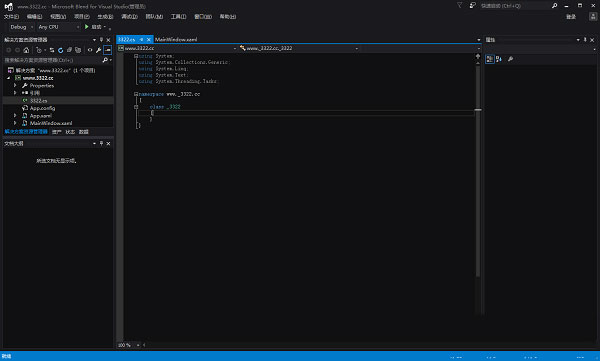Screen dimensions: 600x361
Task: Toggle pin on the Properties panel
Action: pos(585,40)
